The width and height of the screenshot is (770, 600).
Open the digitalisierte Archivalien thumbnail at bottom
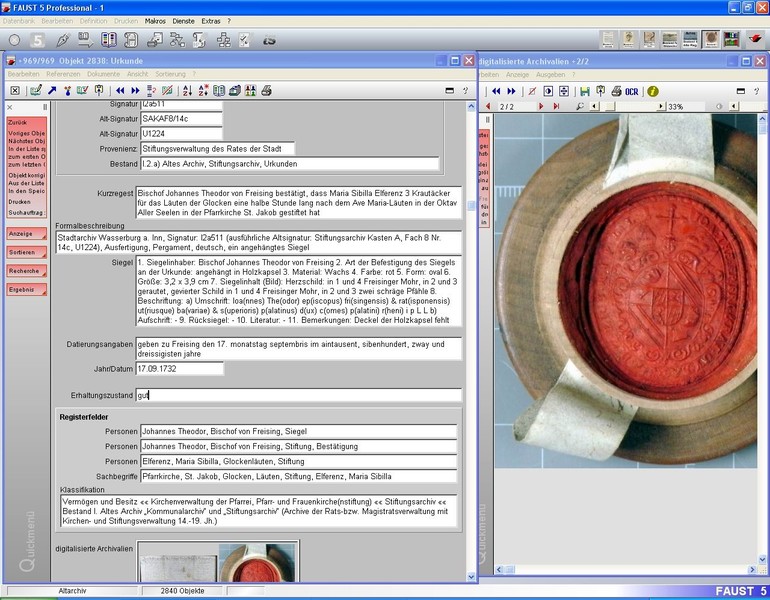218,561
